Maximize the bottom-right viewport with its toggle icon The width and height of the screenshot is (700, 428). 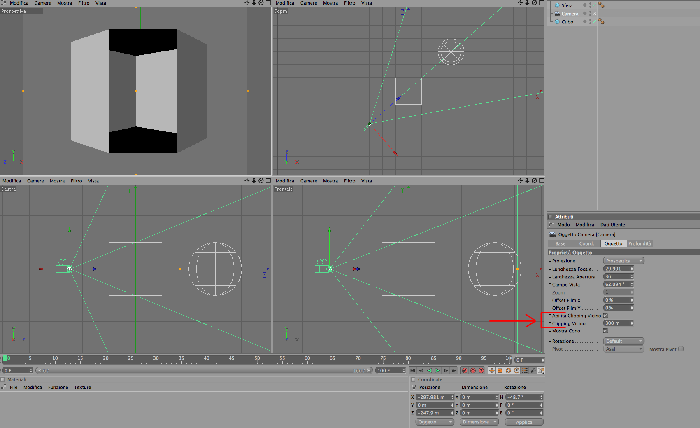pos(541,181)
